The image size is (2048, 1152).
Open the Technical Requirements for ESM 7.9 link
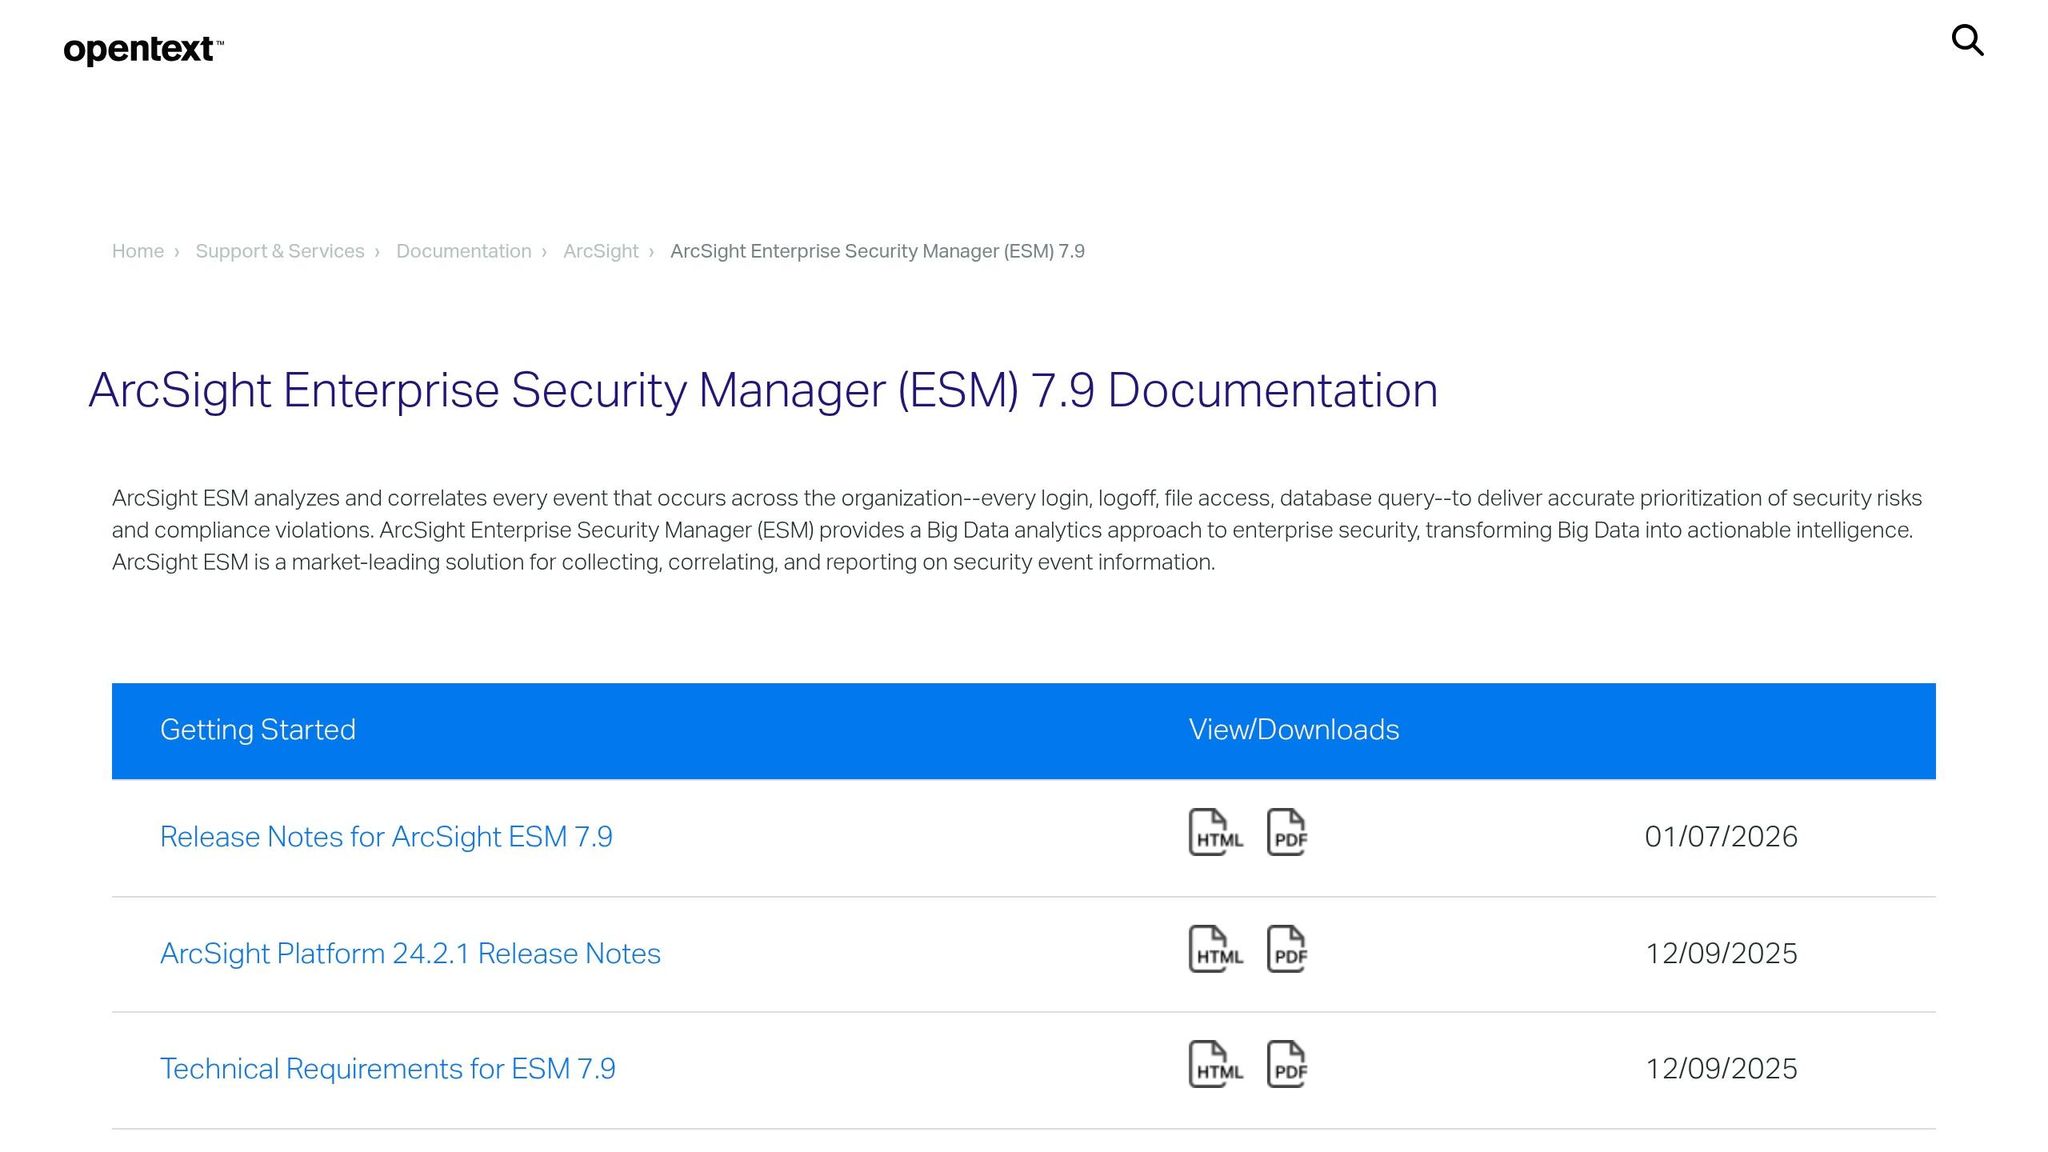388,1068
